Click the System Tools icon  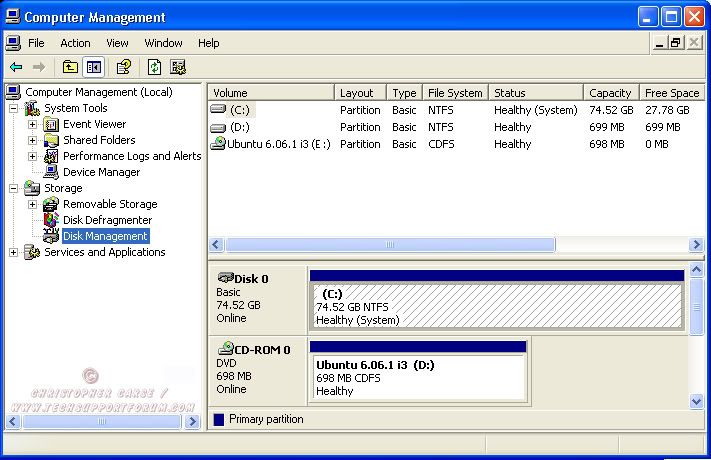point(32,108)
